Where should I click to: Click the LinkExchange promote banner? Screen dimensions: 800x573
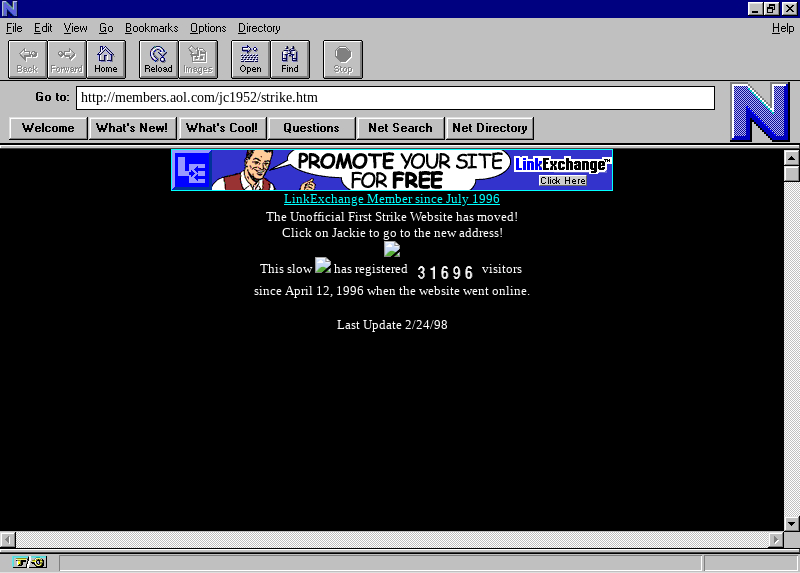391,170
